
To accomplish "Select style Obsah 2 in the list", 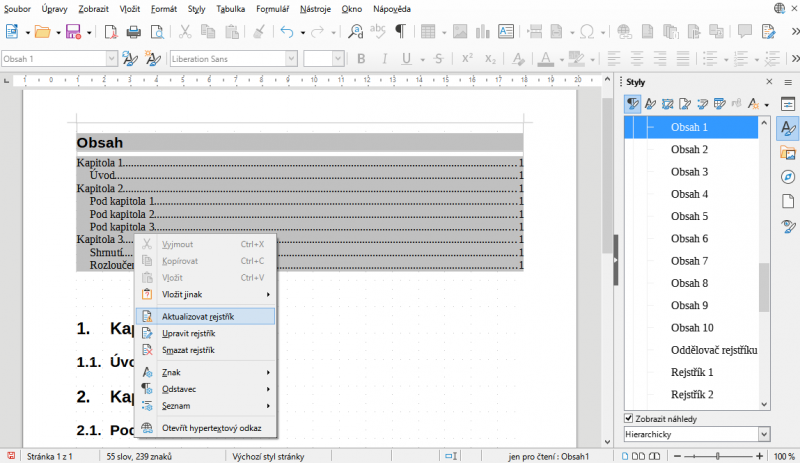I will click(689, 150).
